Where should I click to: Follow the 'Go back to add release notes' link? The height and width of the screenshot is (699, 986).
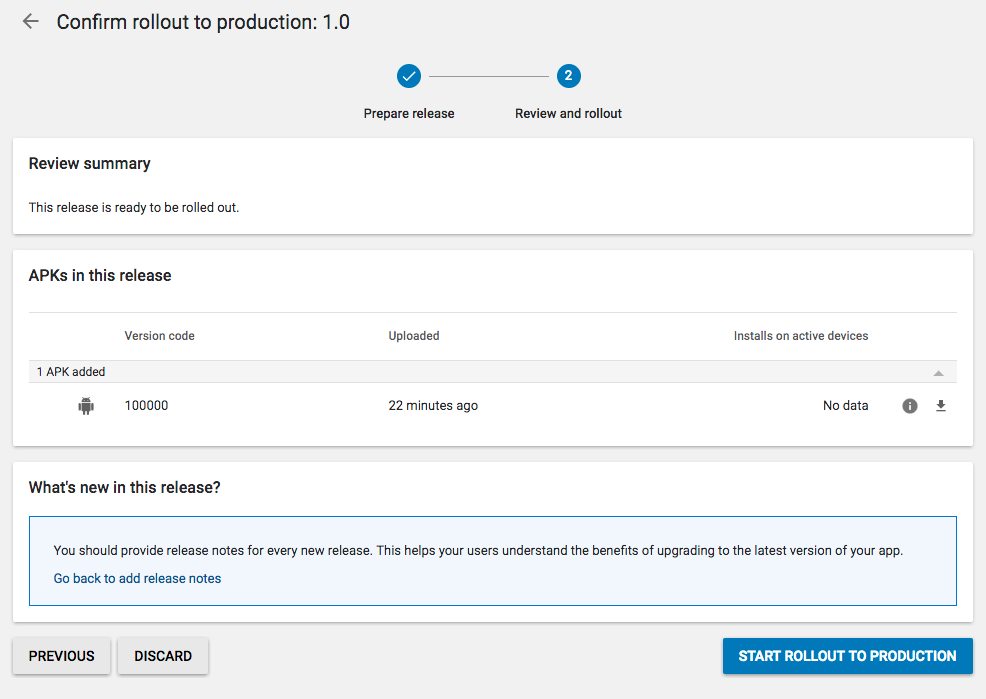click(x=137, y=578)
